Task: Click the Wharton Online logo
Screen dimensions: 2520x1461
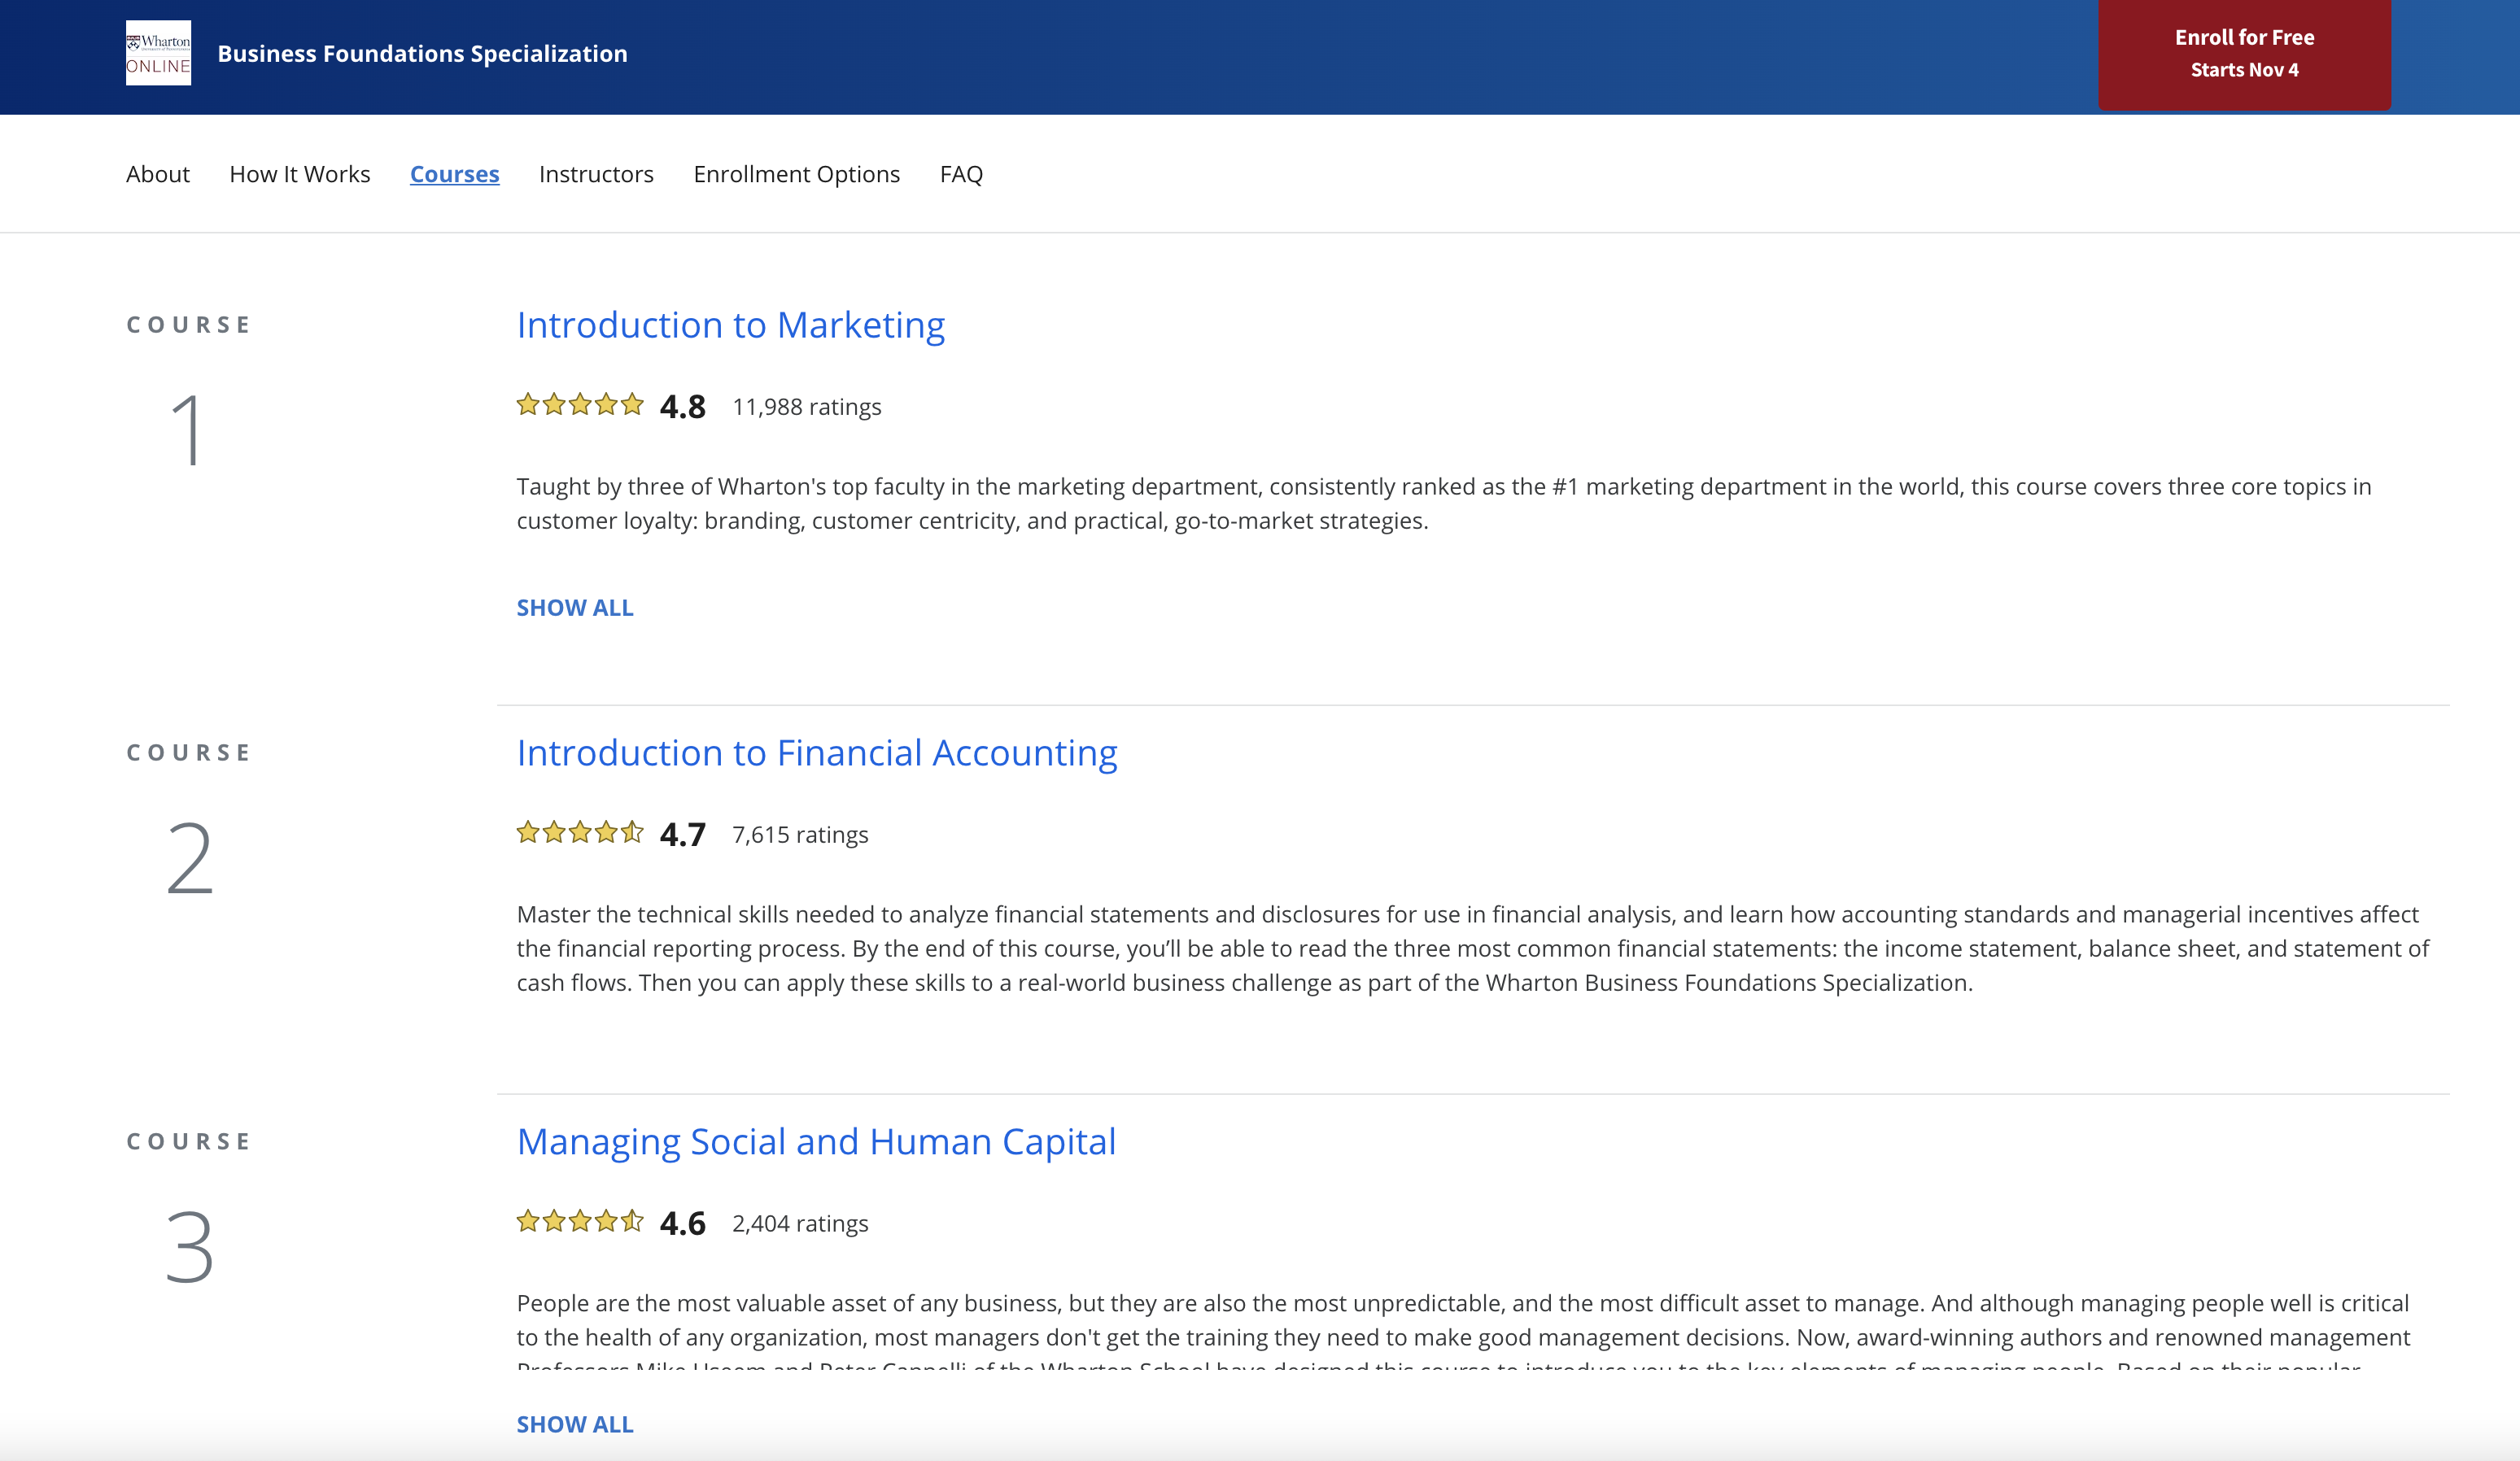Action: coord(158,54)
